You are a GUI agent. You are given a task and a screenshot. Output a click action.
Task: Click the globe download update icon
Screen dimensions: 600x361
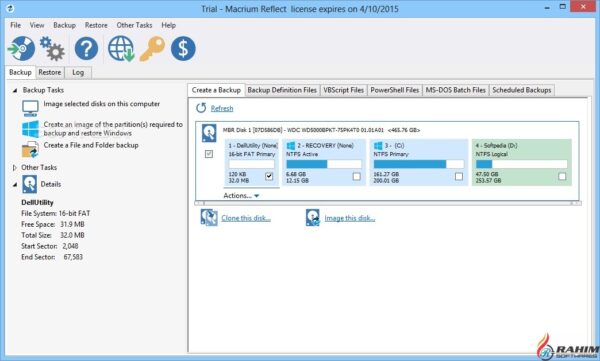(121, 49)
